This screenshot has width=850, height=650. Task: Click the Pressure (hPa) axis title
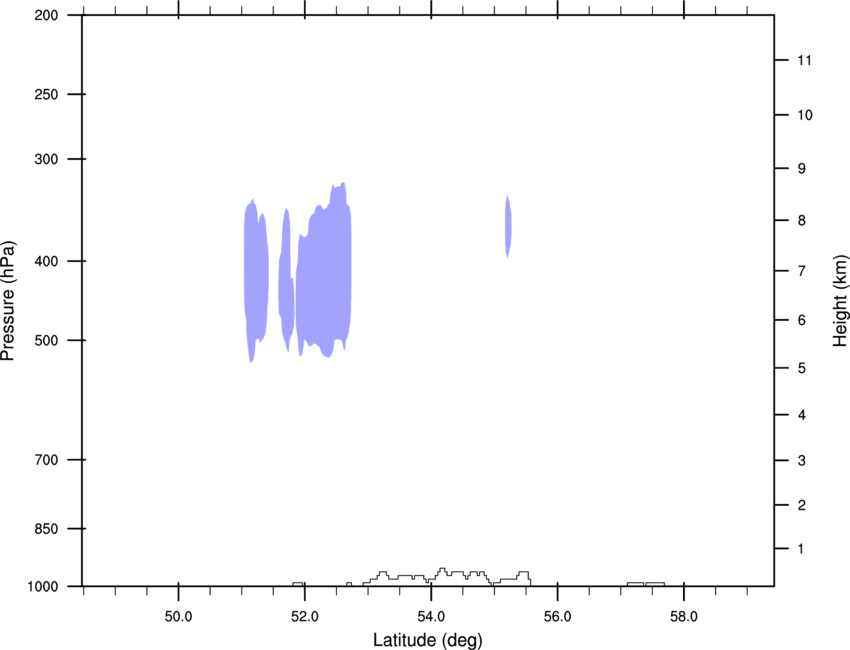point(8,301)
